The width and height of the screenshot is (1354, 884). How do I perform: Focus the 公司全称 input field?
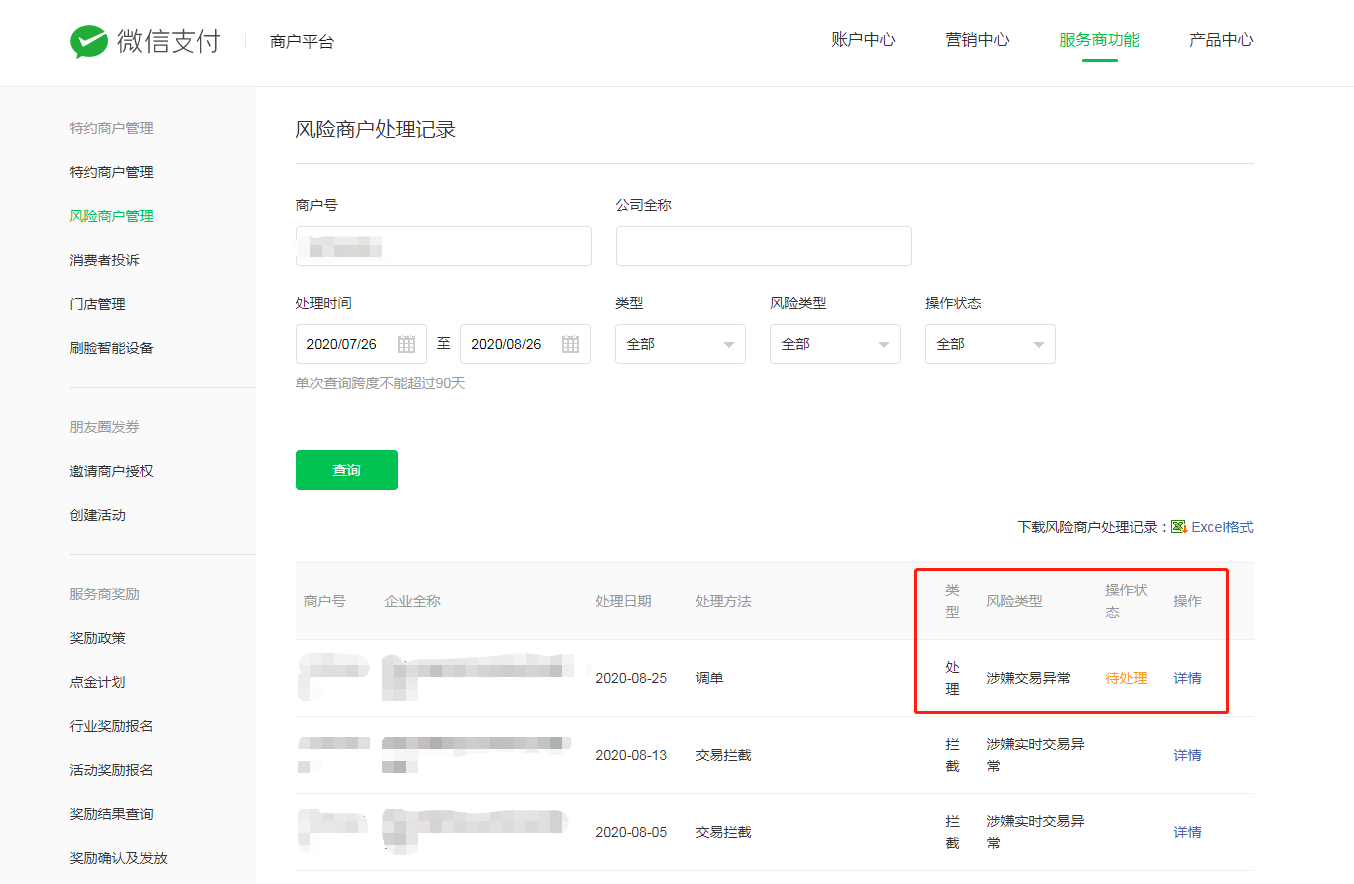[x=764, y=246]
